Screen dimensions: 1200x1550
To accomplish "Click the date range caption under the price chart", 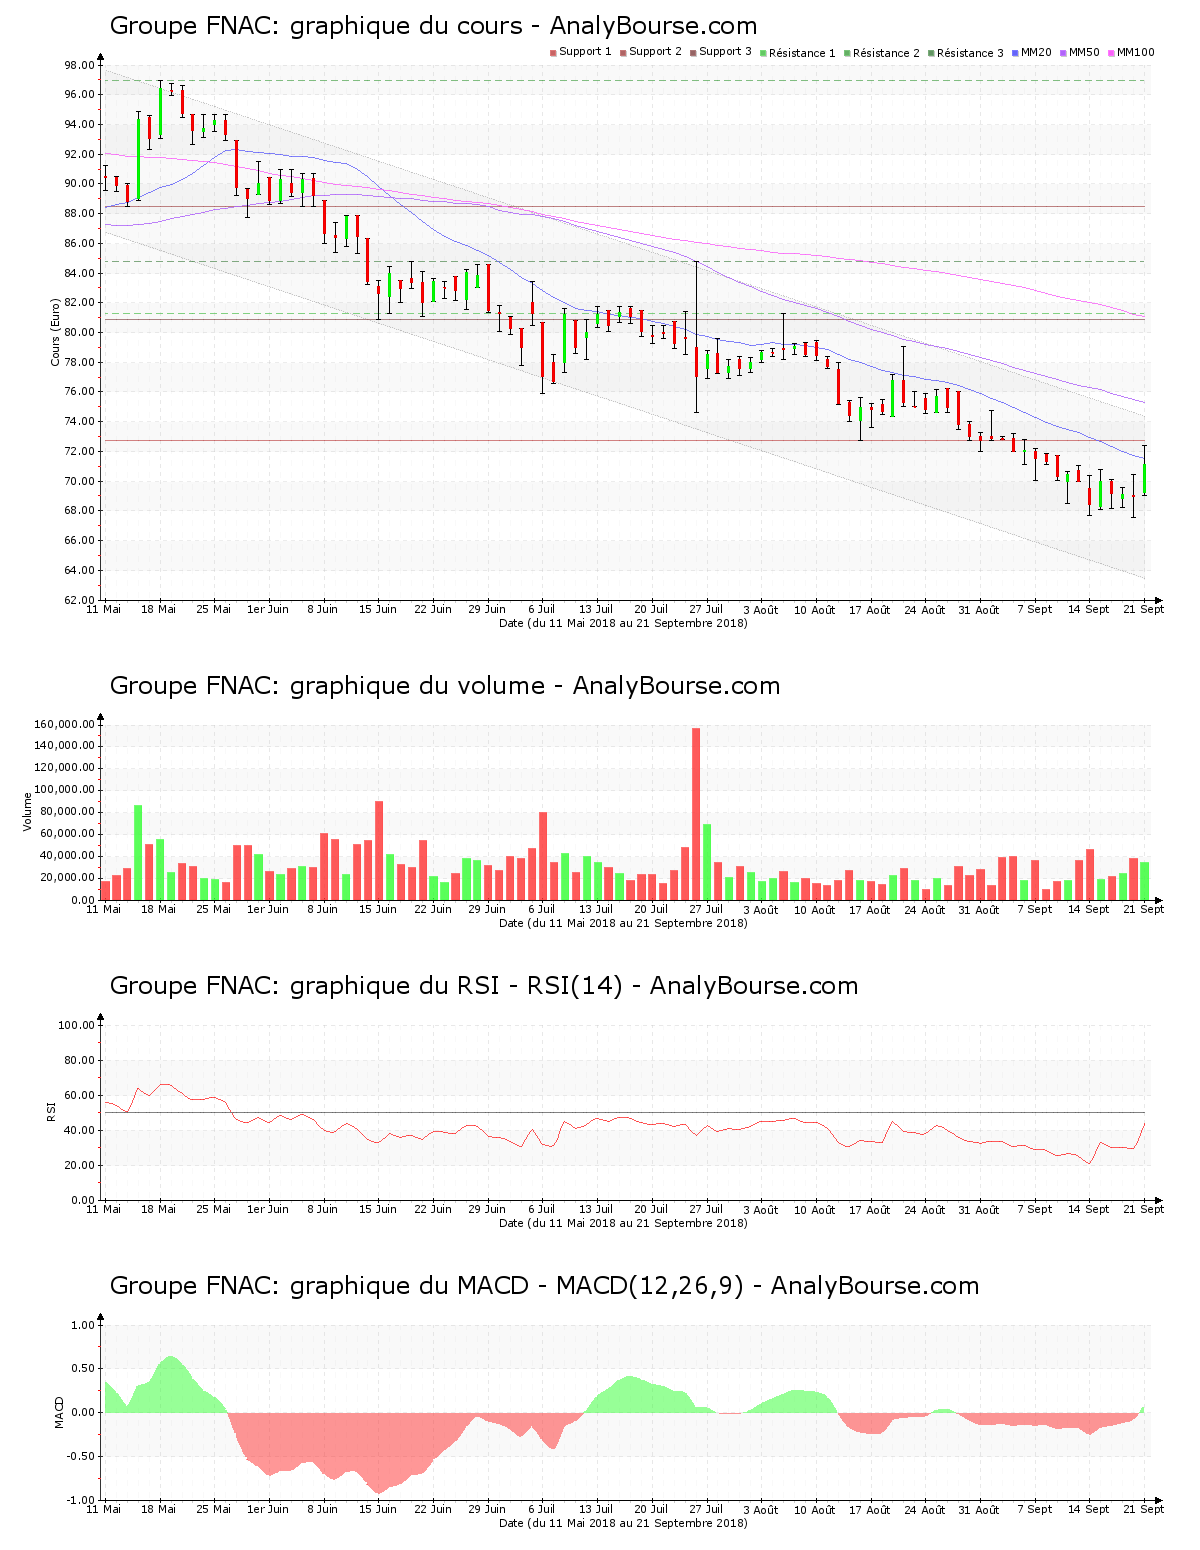I will pos(624,623).
